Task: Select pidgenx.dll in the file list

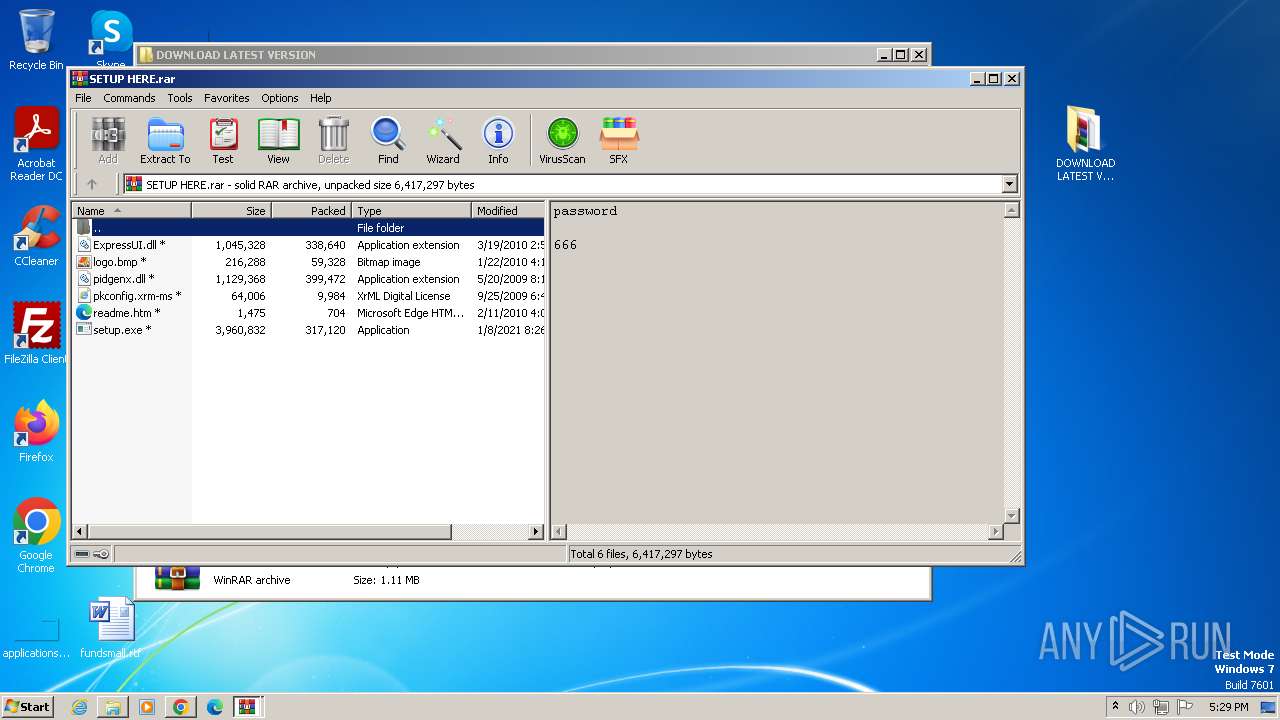Action: pyautogui.click(x=308, y=279)
